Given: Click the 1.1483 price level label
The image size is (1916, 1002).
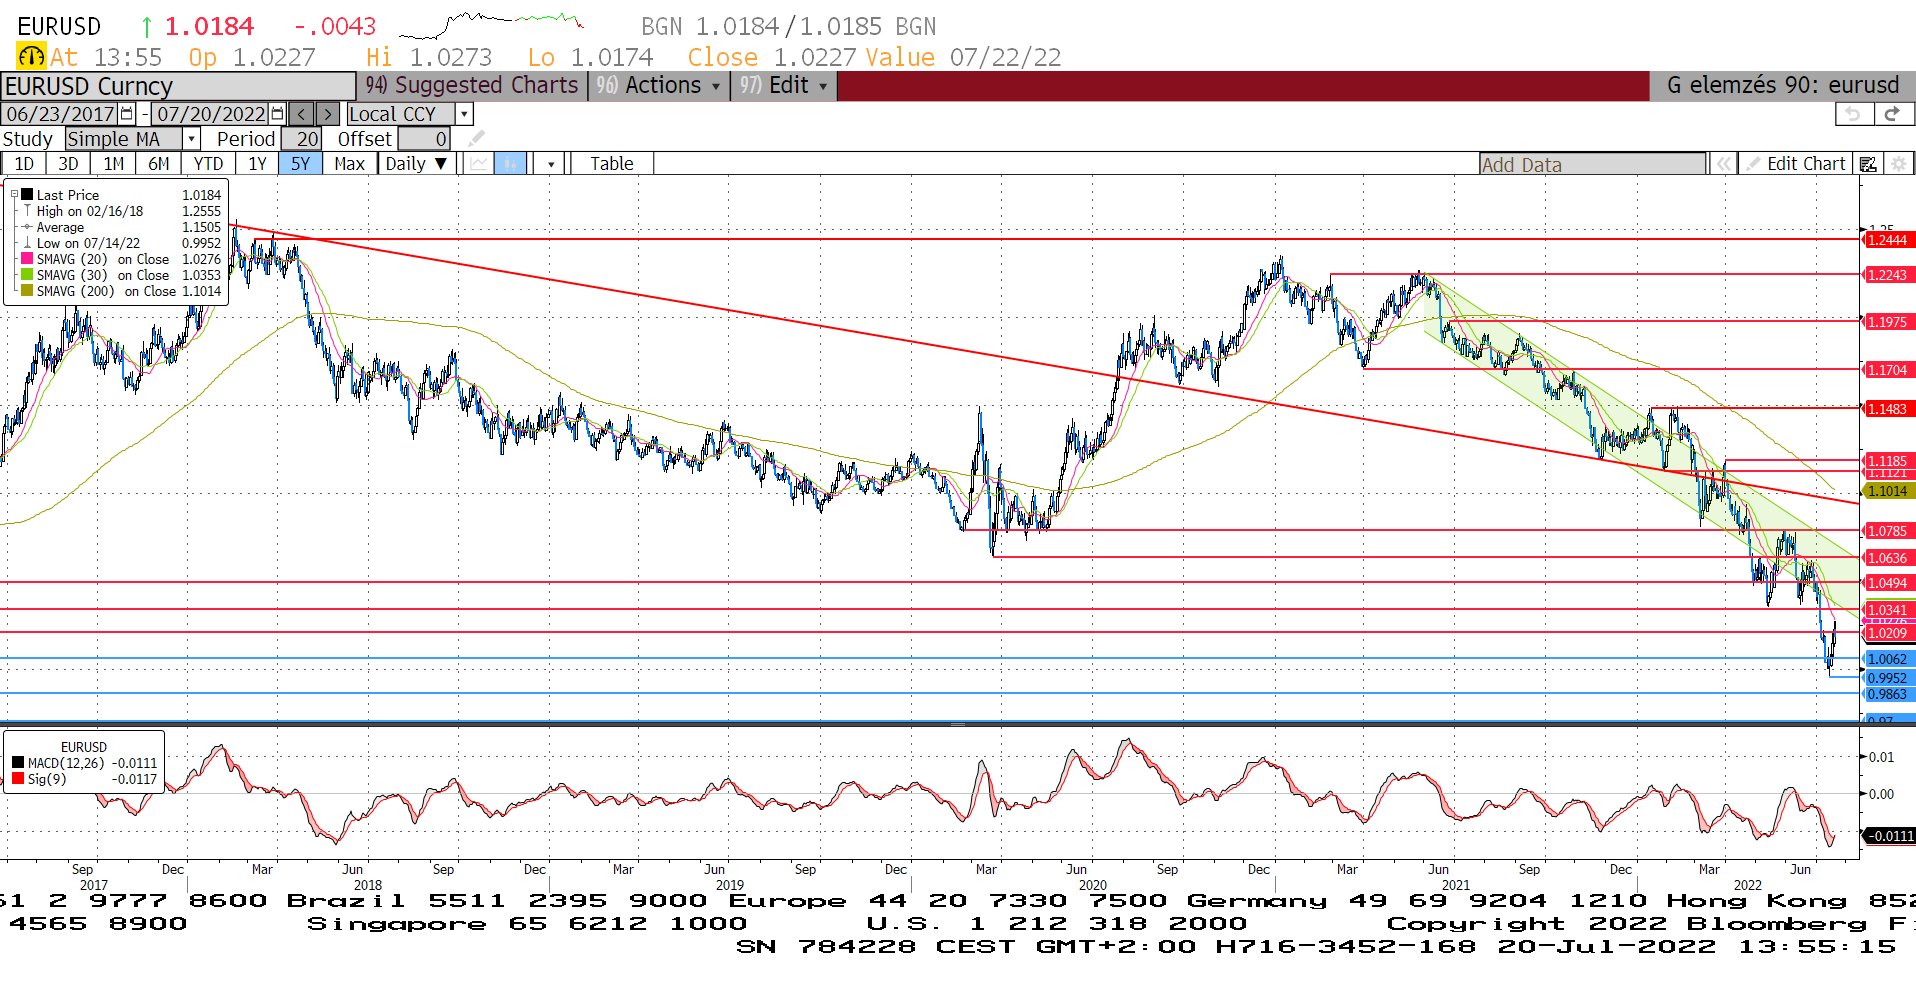Looking at the screenshot, I should click(x=1888, y=409).
